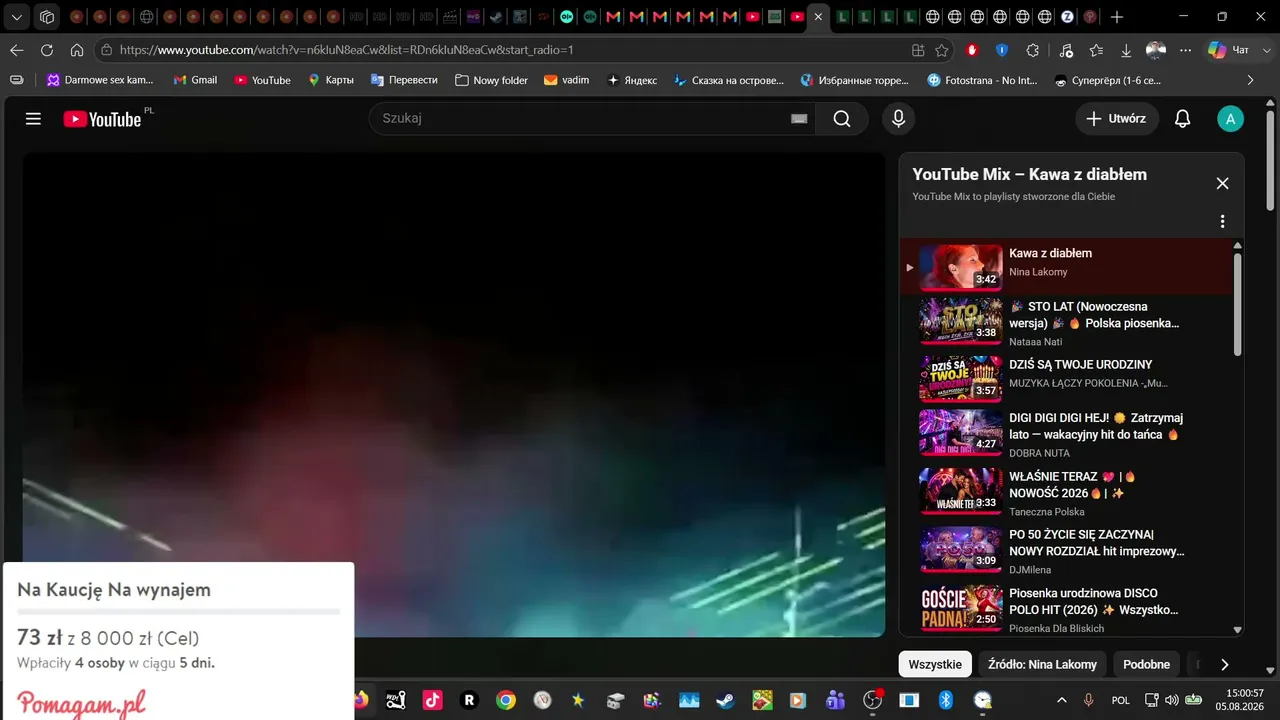Screen dimensions: 1280x720
Task: Reload the page
Action: [47, 50]
